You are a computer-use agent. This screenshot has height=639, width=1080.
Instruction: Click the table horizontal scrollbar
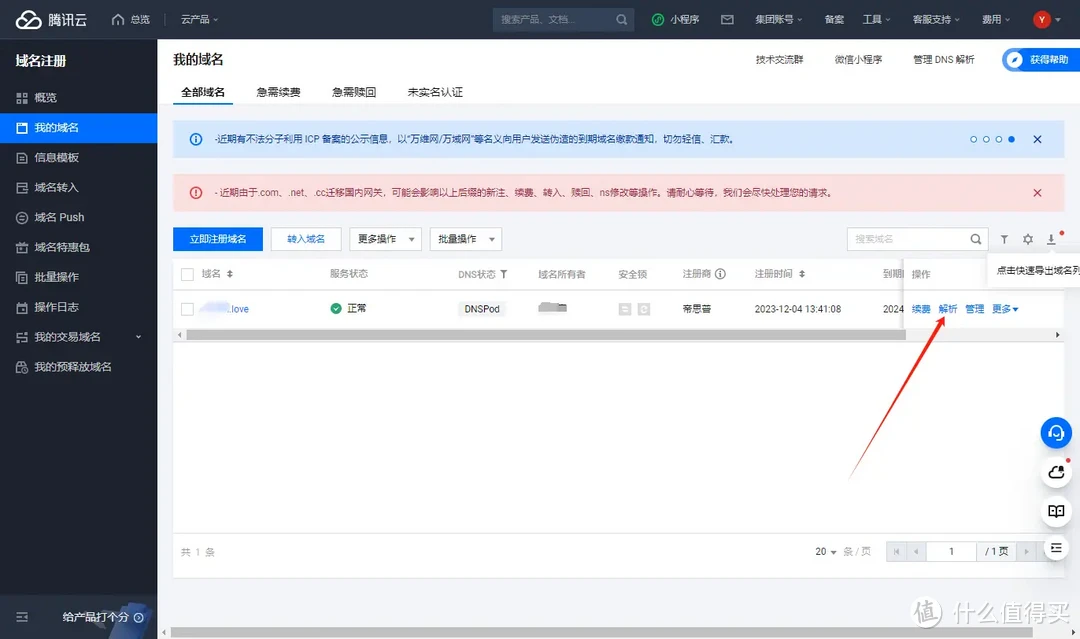[546, 335]
